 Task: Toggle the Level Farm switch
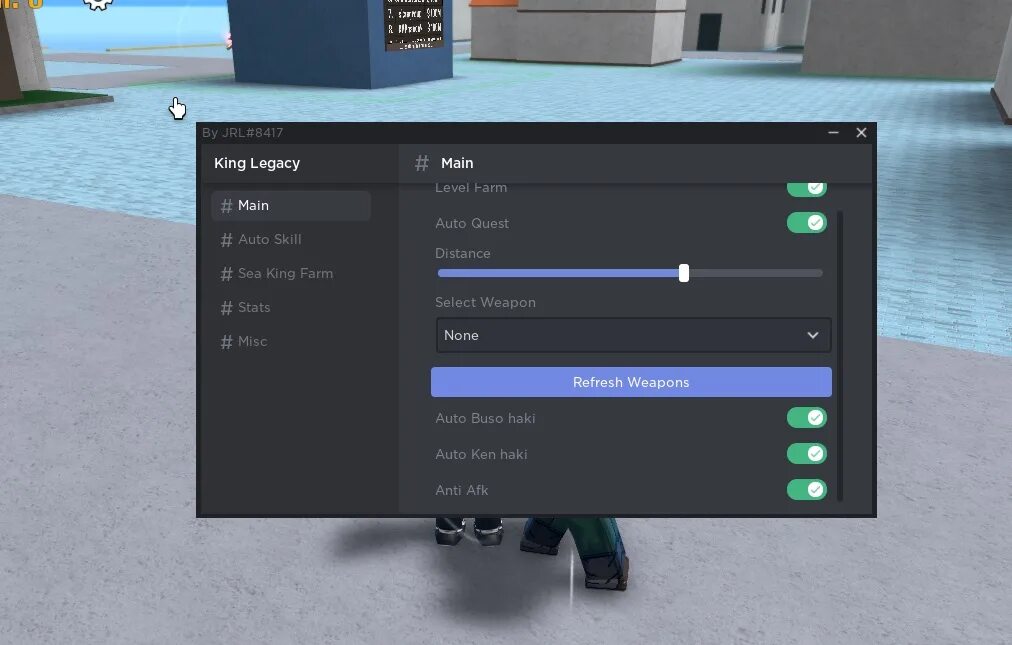(x=806, y=189)
